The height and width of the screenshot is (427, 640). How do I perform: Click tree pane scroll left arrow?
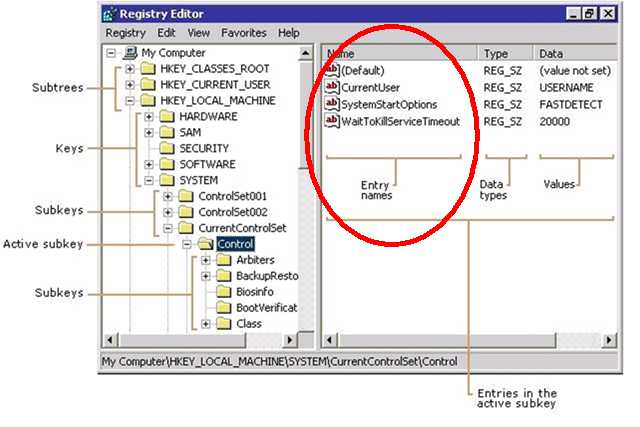coord(111,340)
